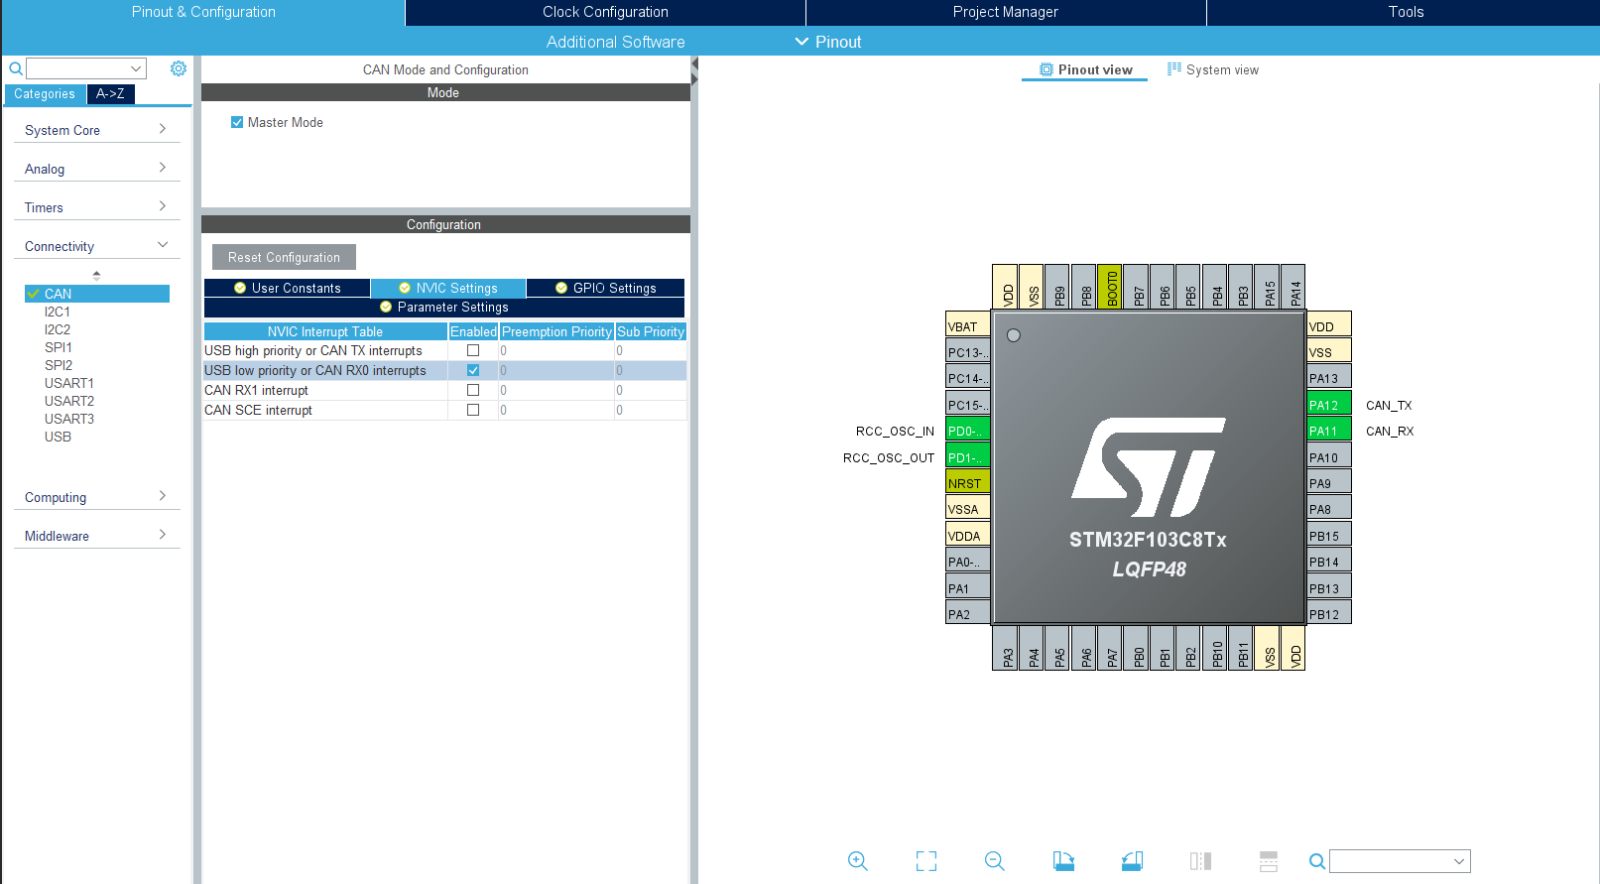Switch to Project Manager tab
Viewport: 1600px width, 884px height.
click(1005, 12)
